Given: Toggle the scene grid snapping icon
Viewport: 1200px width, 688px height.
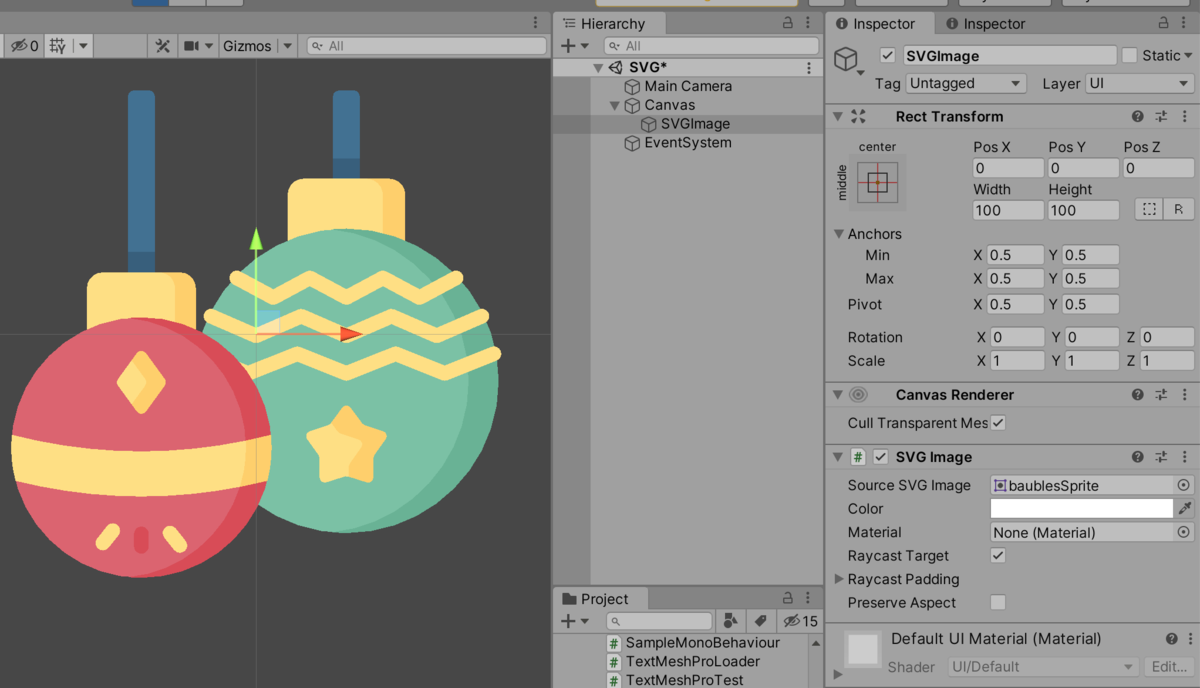Looking at the screenshot, I should [58, 46].
